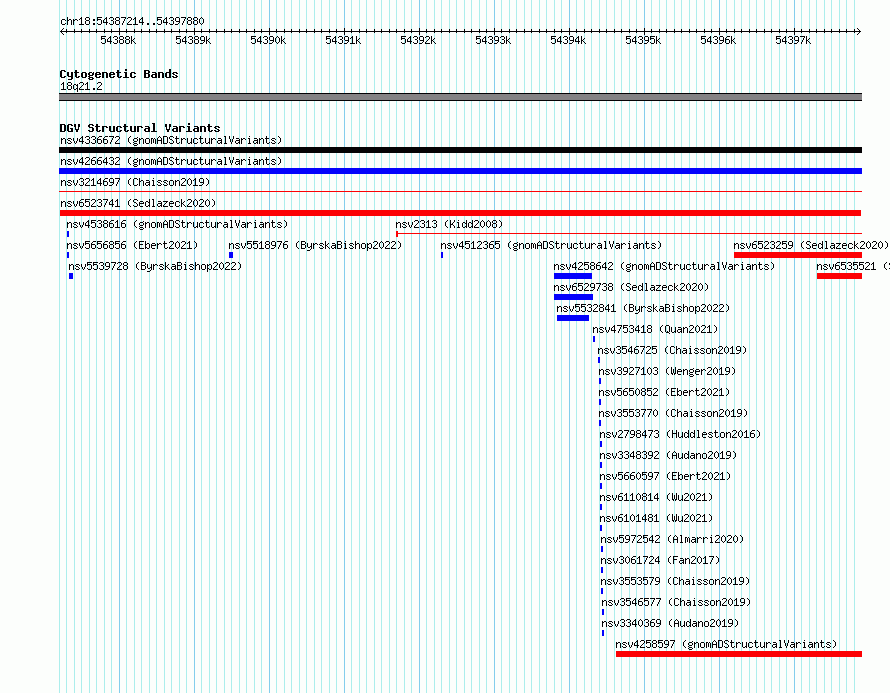Select the blue nsv6529738 variant bar
This screenshot has height=693, width=890.
point(573,297)
